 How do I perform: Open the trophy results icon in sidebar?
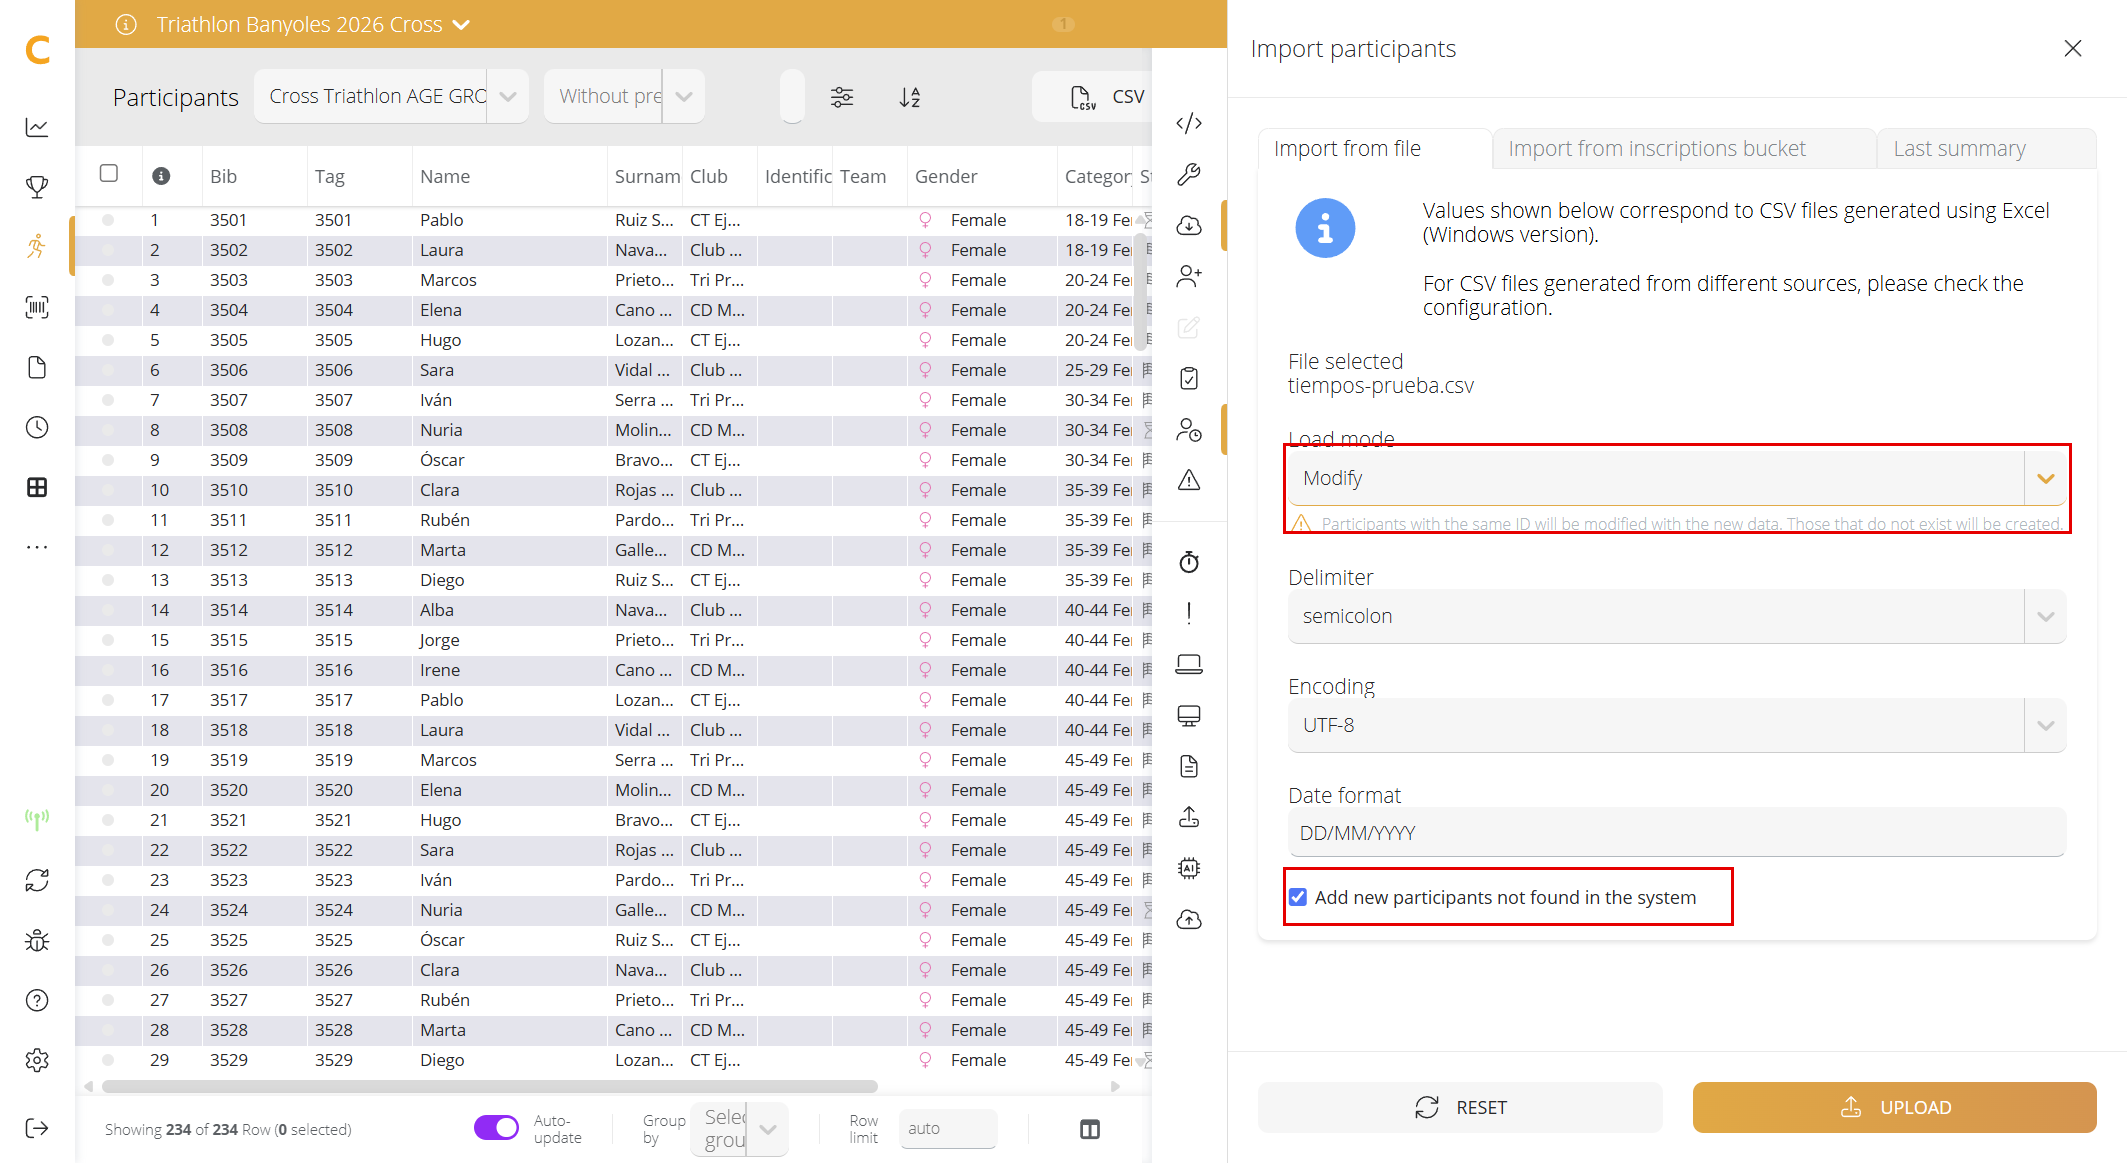tap(37, 187)
